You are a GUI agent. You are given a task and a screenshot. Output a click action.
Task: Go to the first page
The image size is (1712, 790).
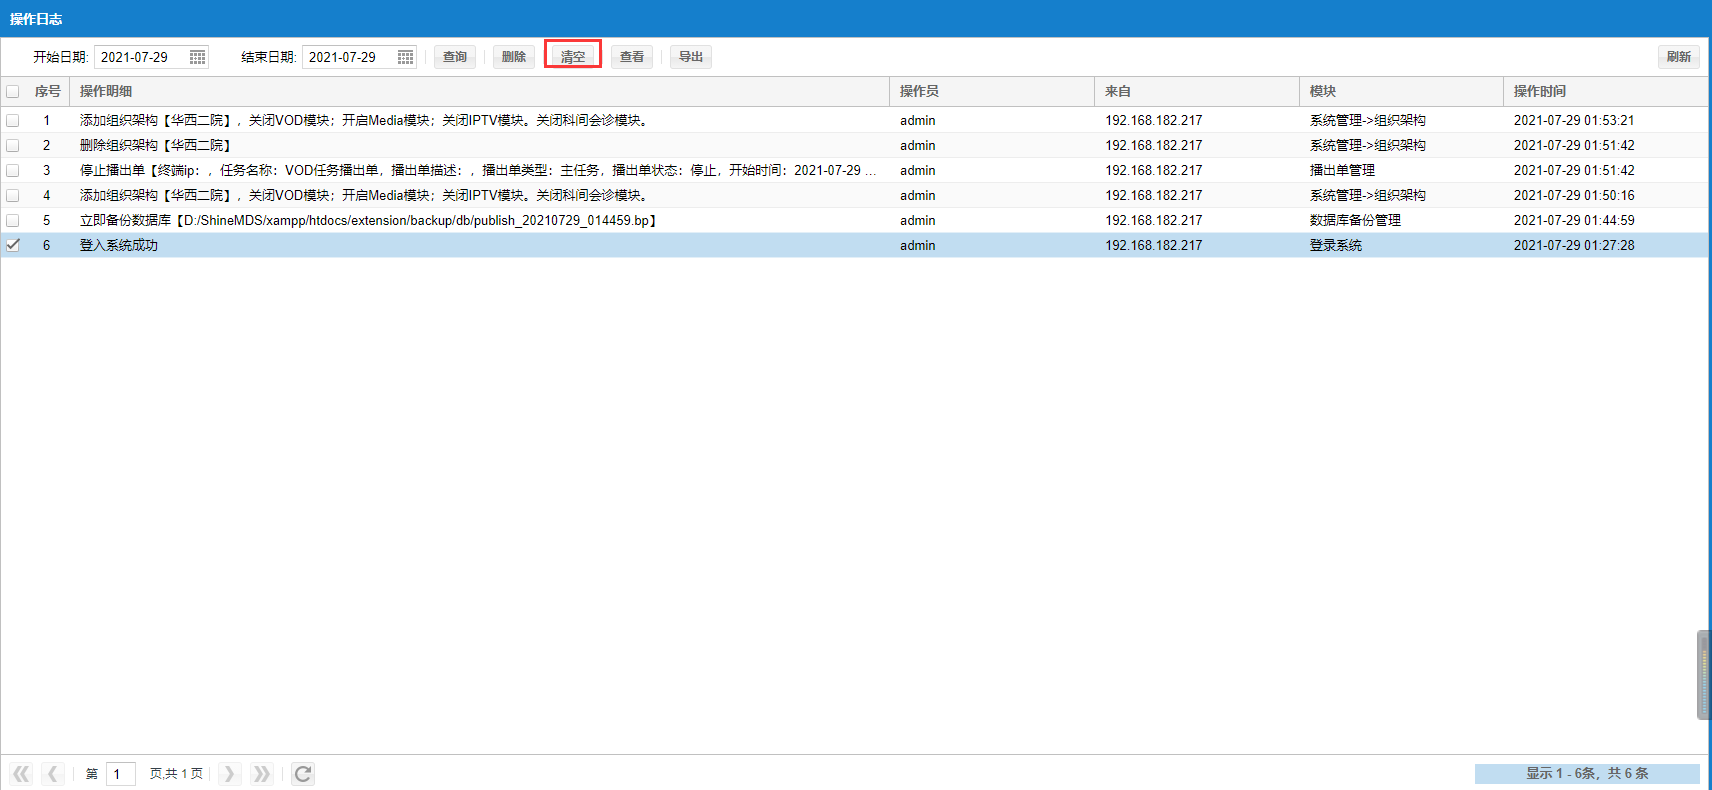pos(21,774)
